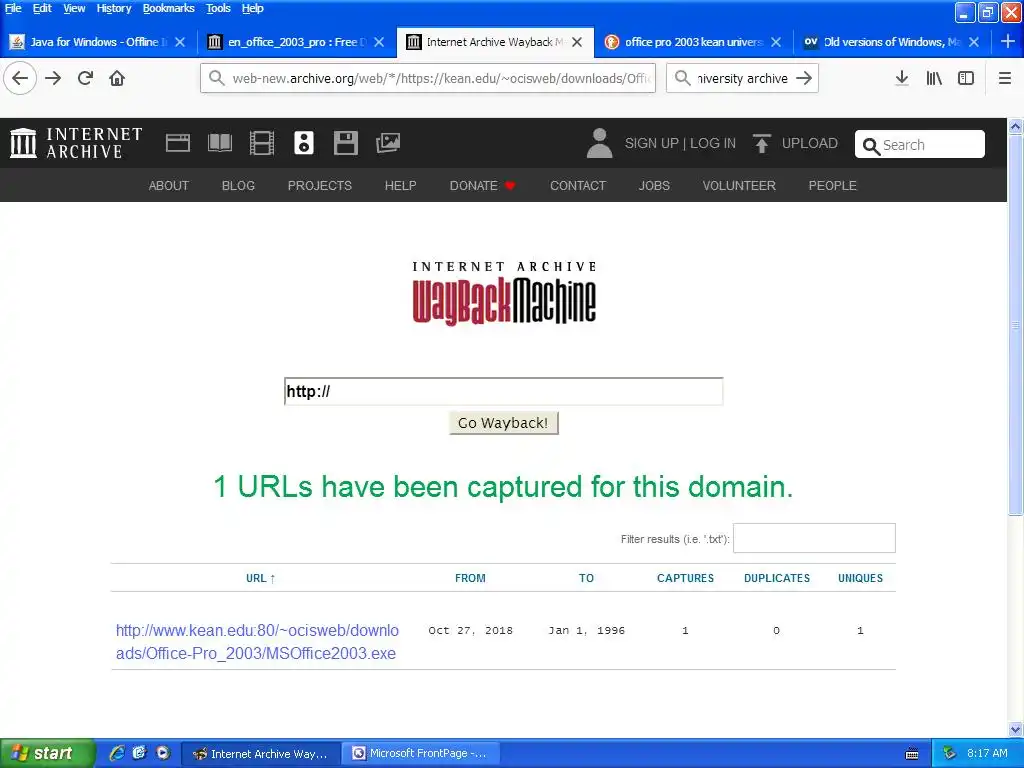The image size is (1024, 768).
Task: Sort results by UNIQUES column
Action: pyautogui.click(x=860, y=578)
